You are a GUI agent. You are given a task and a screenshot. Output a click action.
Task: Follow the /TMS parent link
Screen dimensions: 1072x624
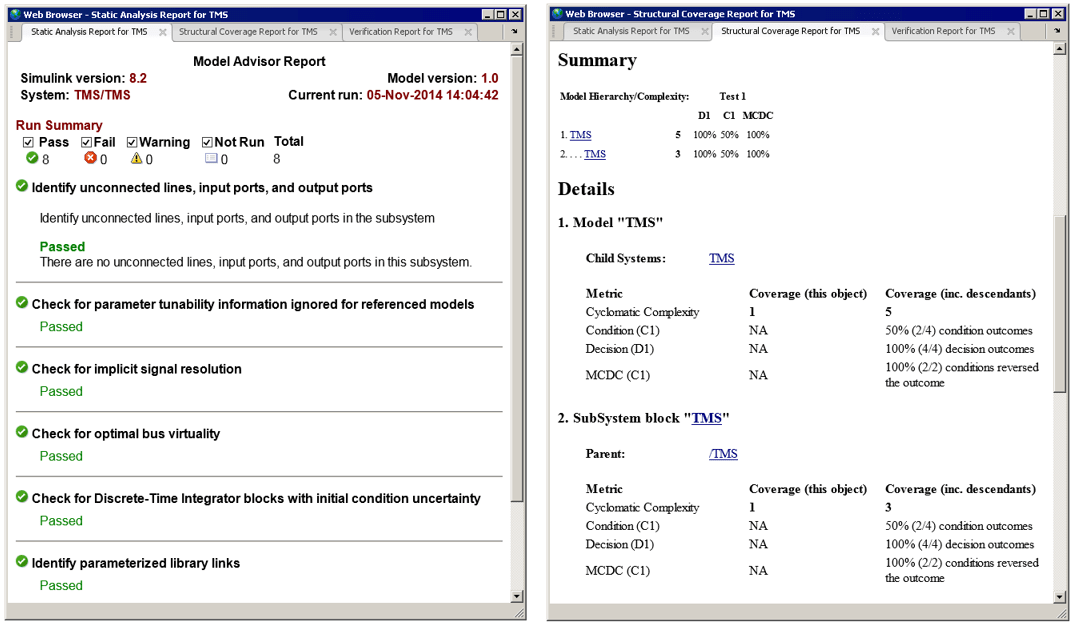723,454
